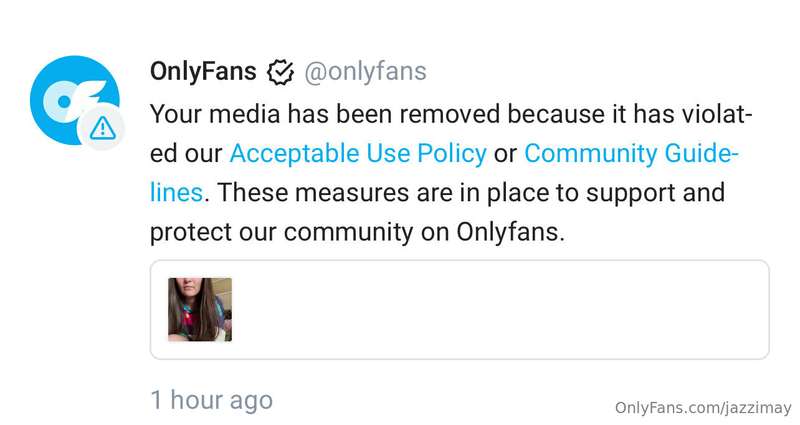Click the OnlyFans.com/jazzimay watermark
The width and height of the screenshot is (800, 425).
703,408
